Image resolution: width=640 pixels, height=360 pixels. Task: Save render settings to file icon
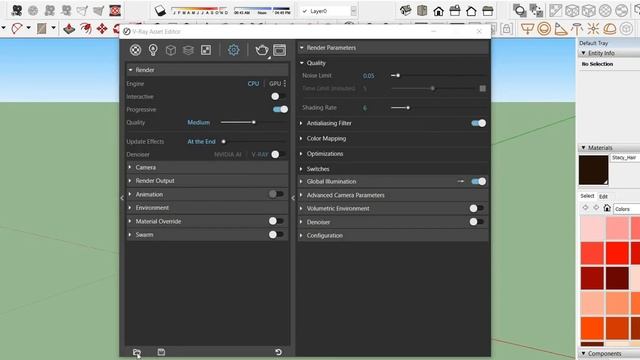tap(161, 352)
